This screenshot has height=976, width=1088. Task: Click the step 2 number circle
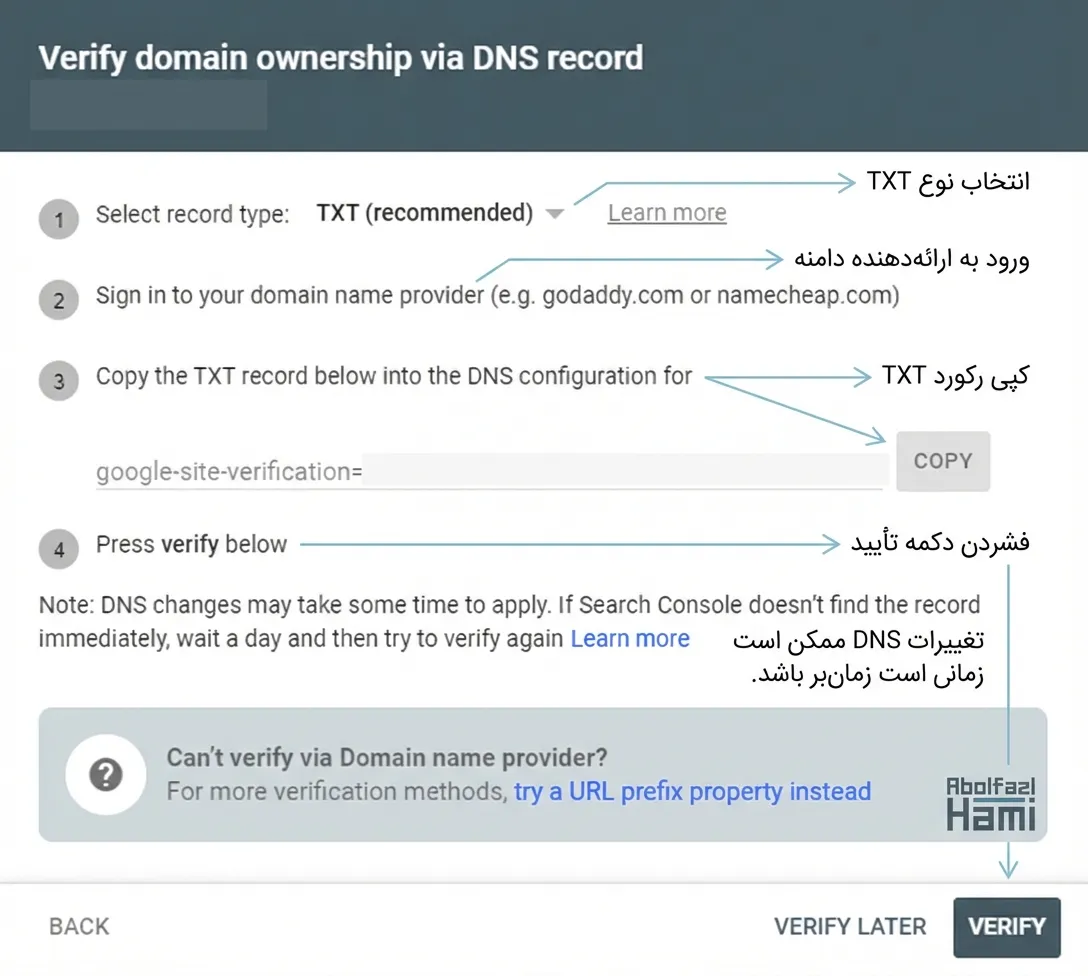pos(59,300)
